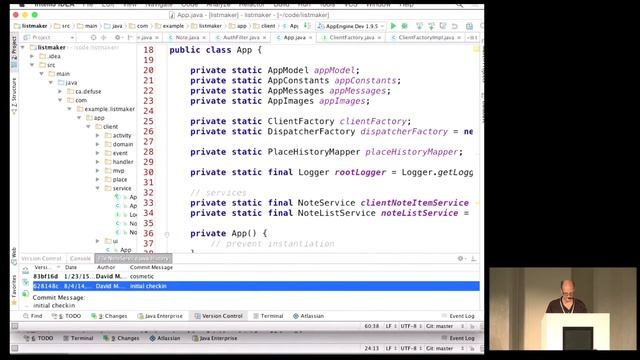Run the AppEngine Dev configuration with green play icon
Image resolution: width=640 pixels, height=360 pixels.
tap(393, 26)
